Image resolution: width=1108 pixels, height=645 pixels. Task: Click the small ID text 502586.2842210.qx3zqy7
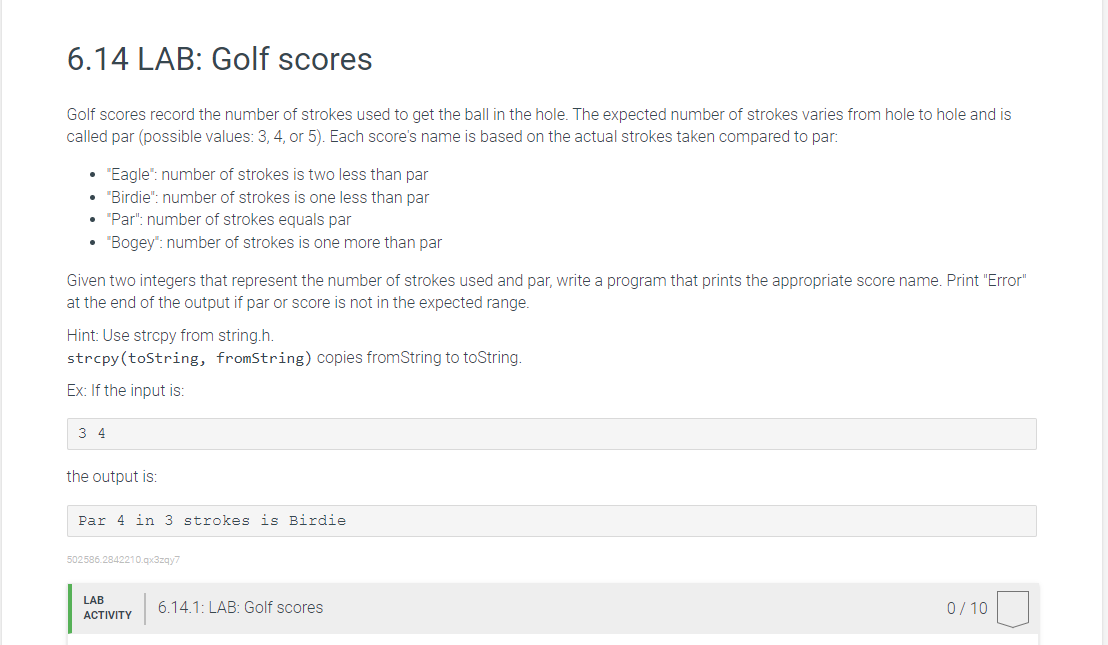click(x=123, y=559)
